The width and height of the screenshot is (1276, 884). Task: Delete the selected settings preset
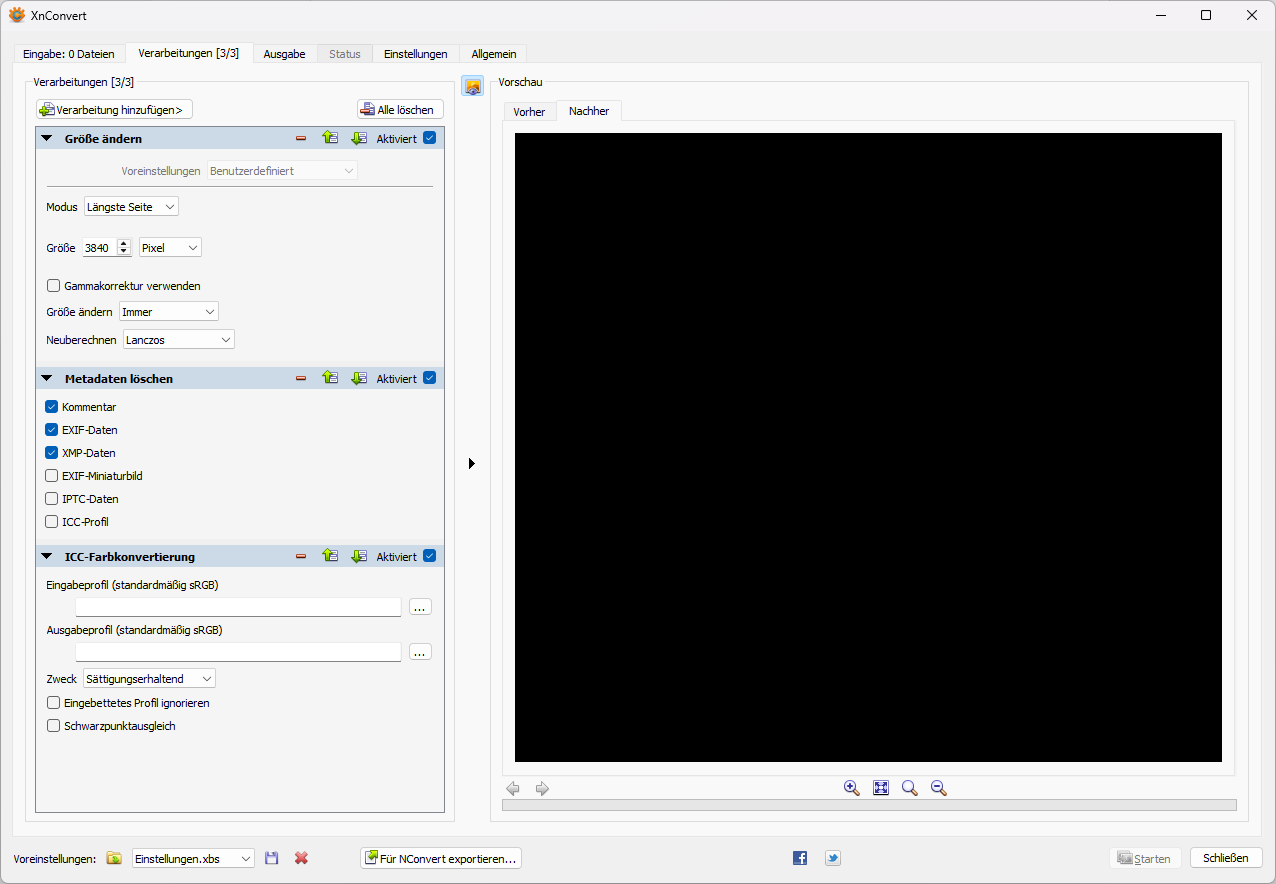pos(301,858)
